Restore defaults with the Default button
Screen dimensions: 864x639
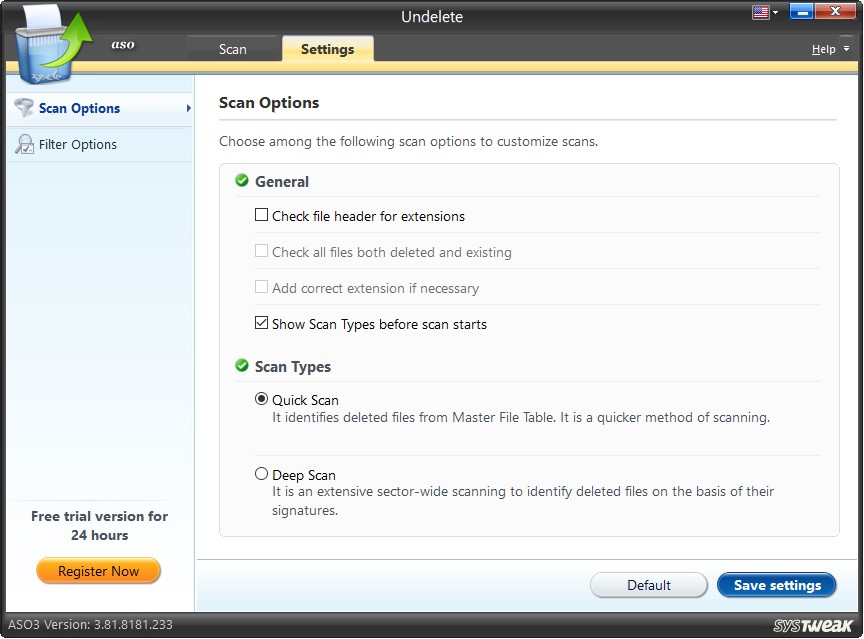[648, 585]
